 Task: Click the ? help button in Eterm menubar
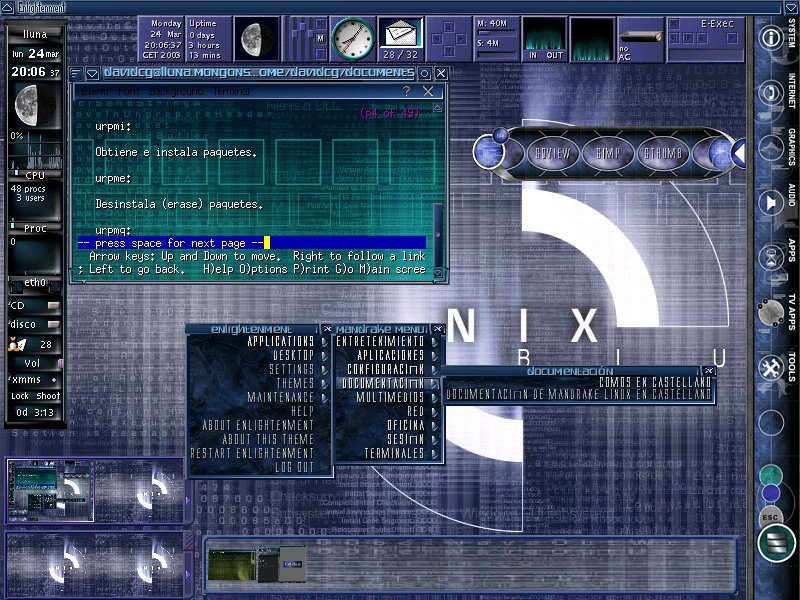click(406, 91)
